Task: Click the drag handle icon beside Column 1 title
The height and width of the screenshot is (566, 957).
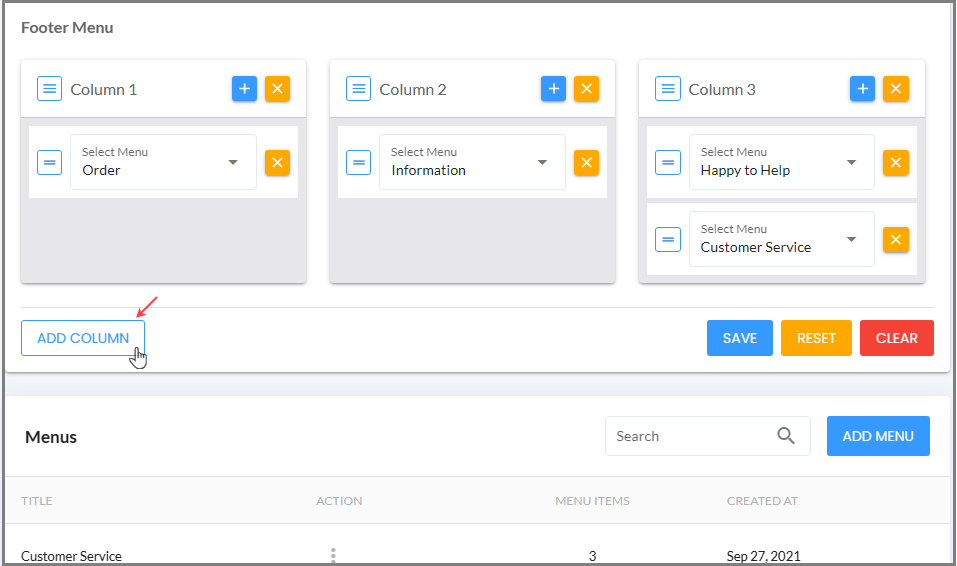Action: pyautogui.click(x=49, y=89)
